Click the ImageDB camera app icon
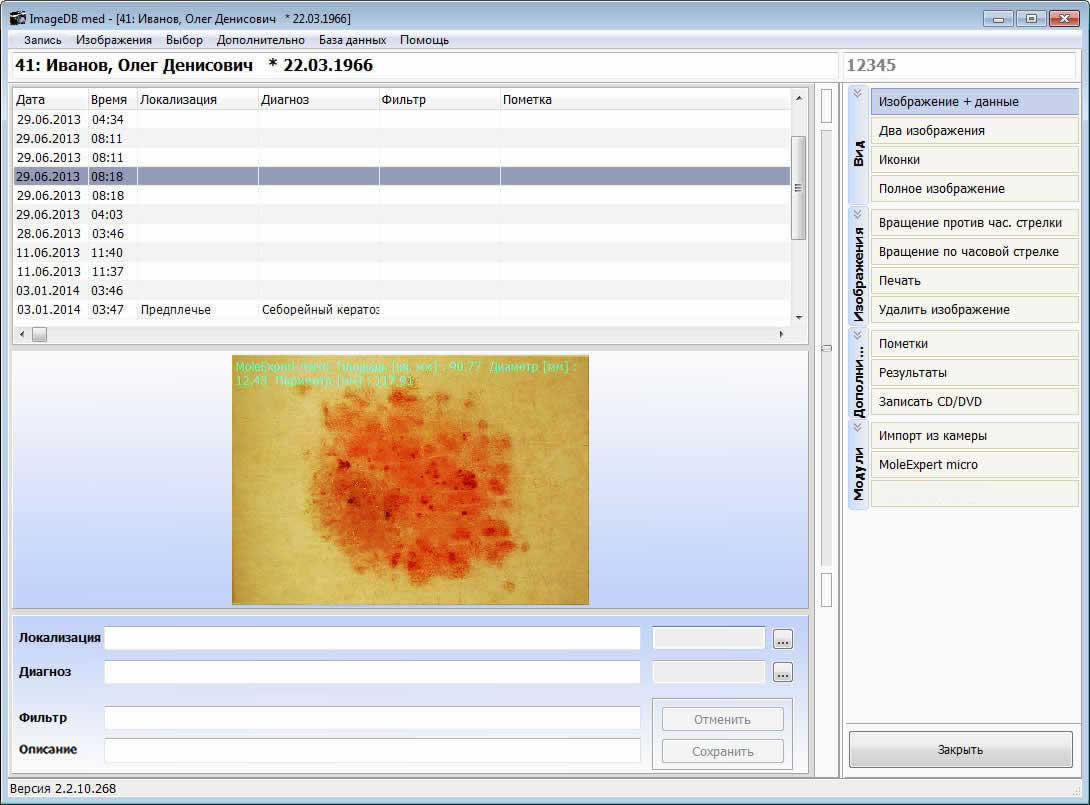 [17, 19]
